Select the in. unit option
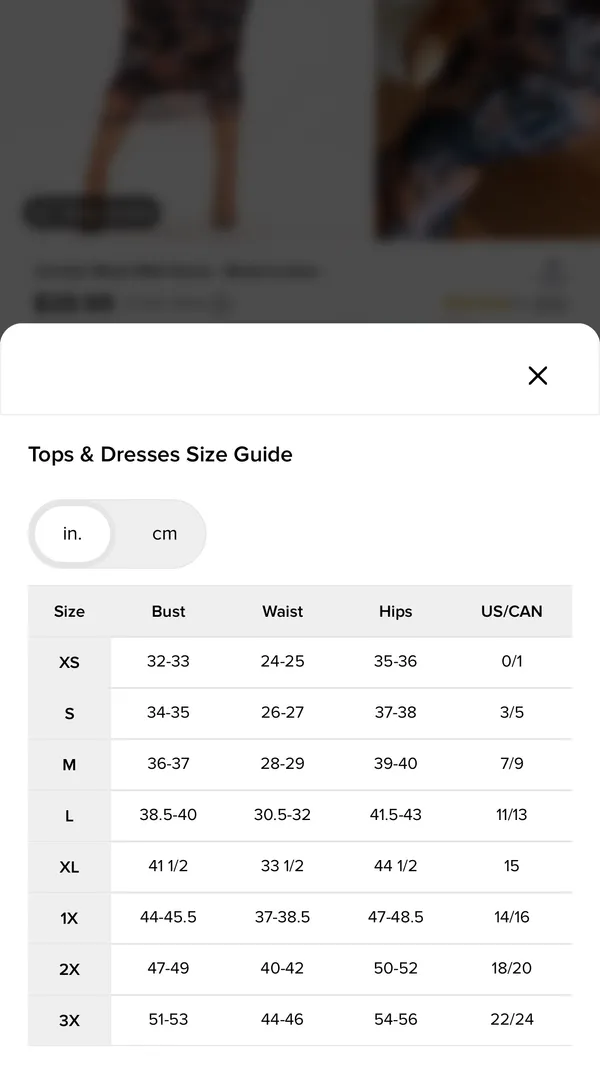This screenshot has height=1074, width=600. (x=73, y=534)
